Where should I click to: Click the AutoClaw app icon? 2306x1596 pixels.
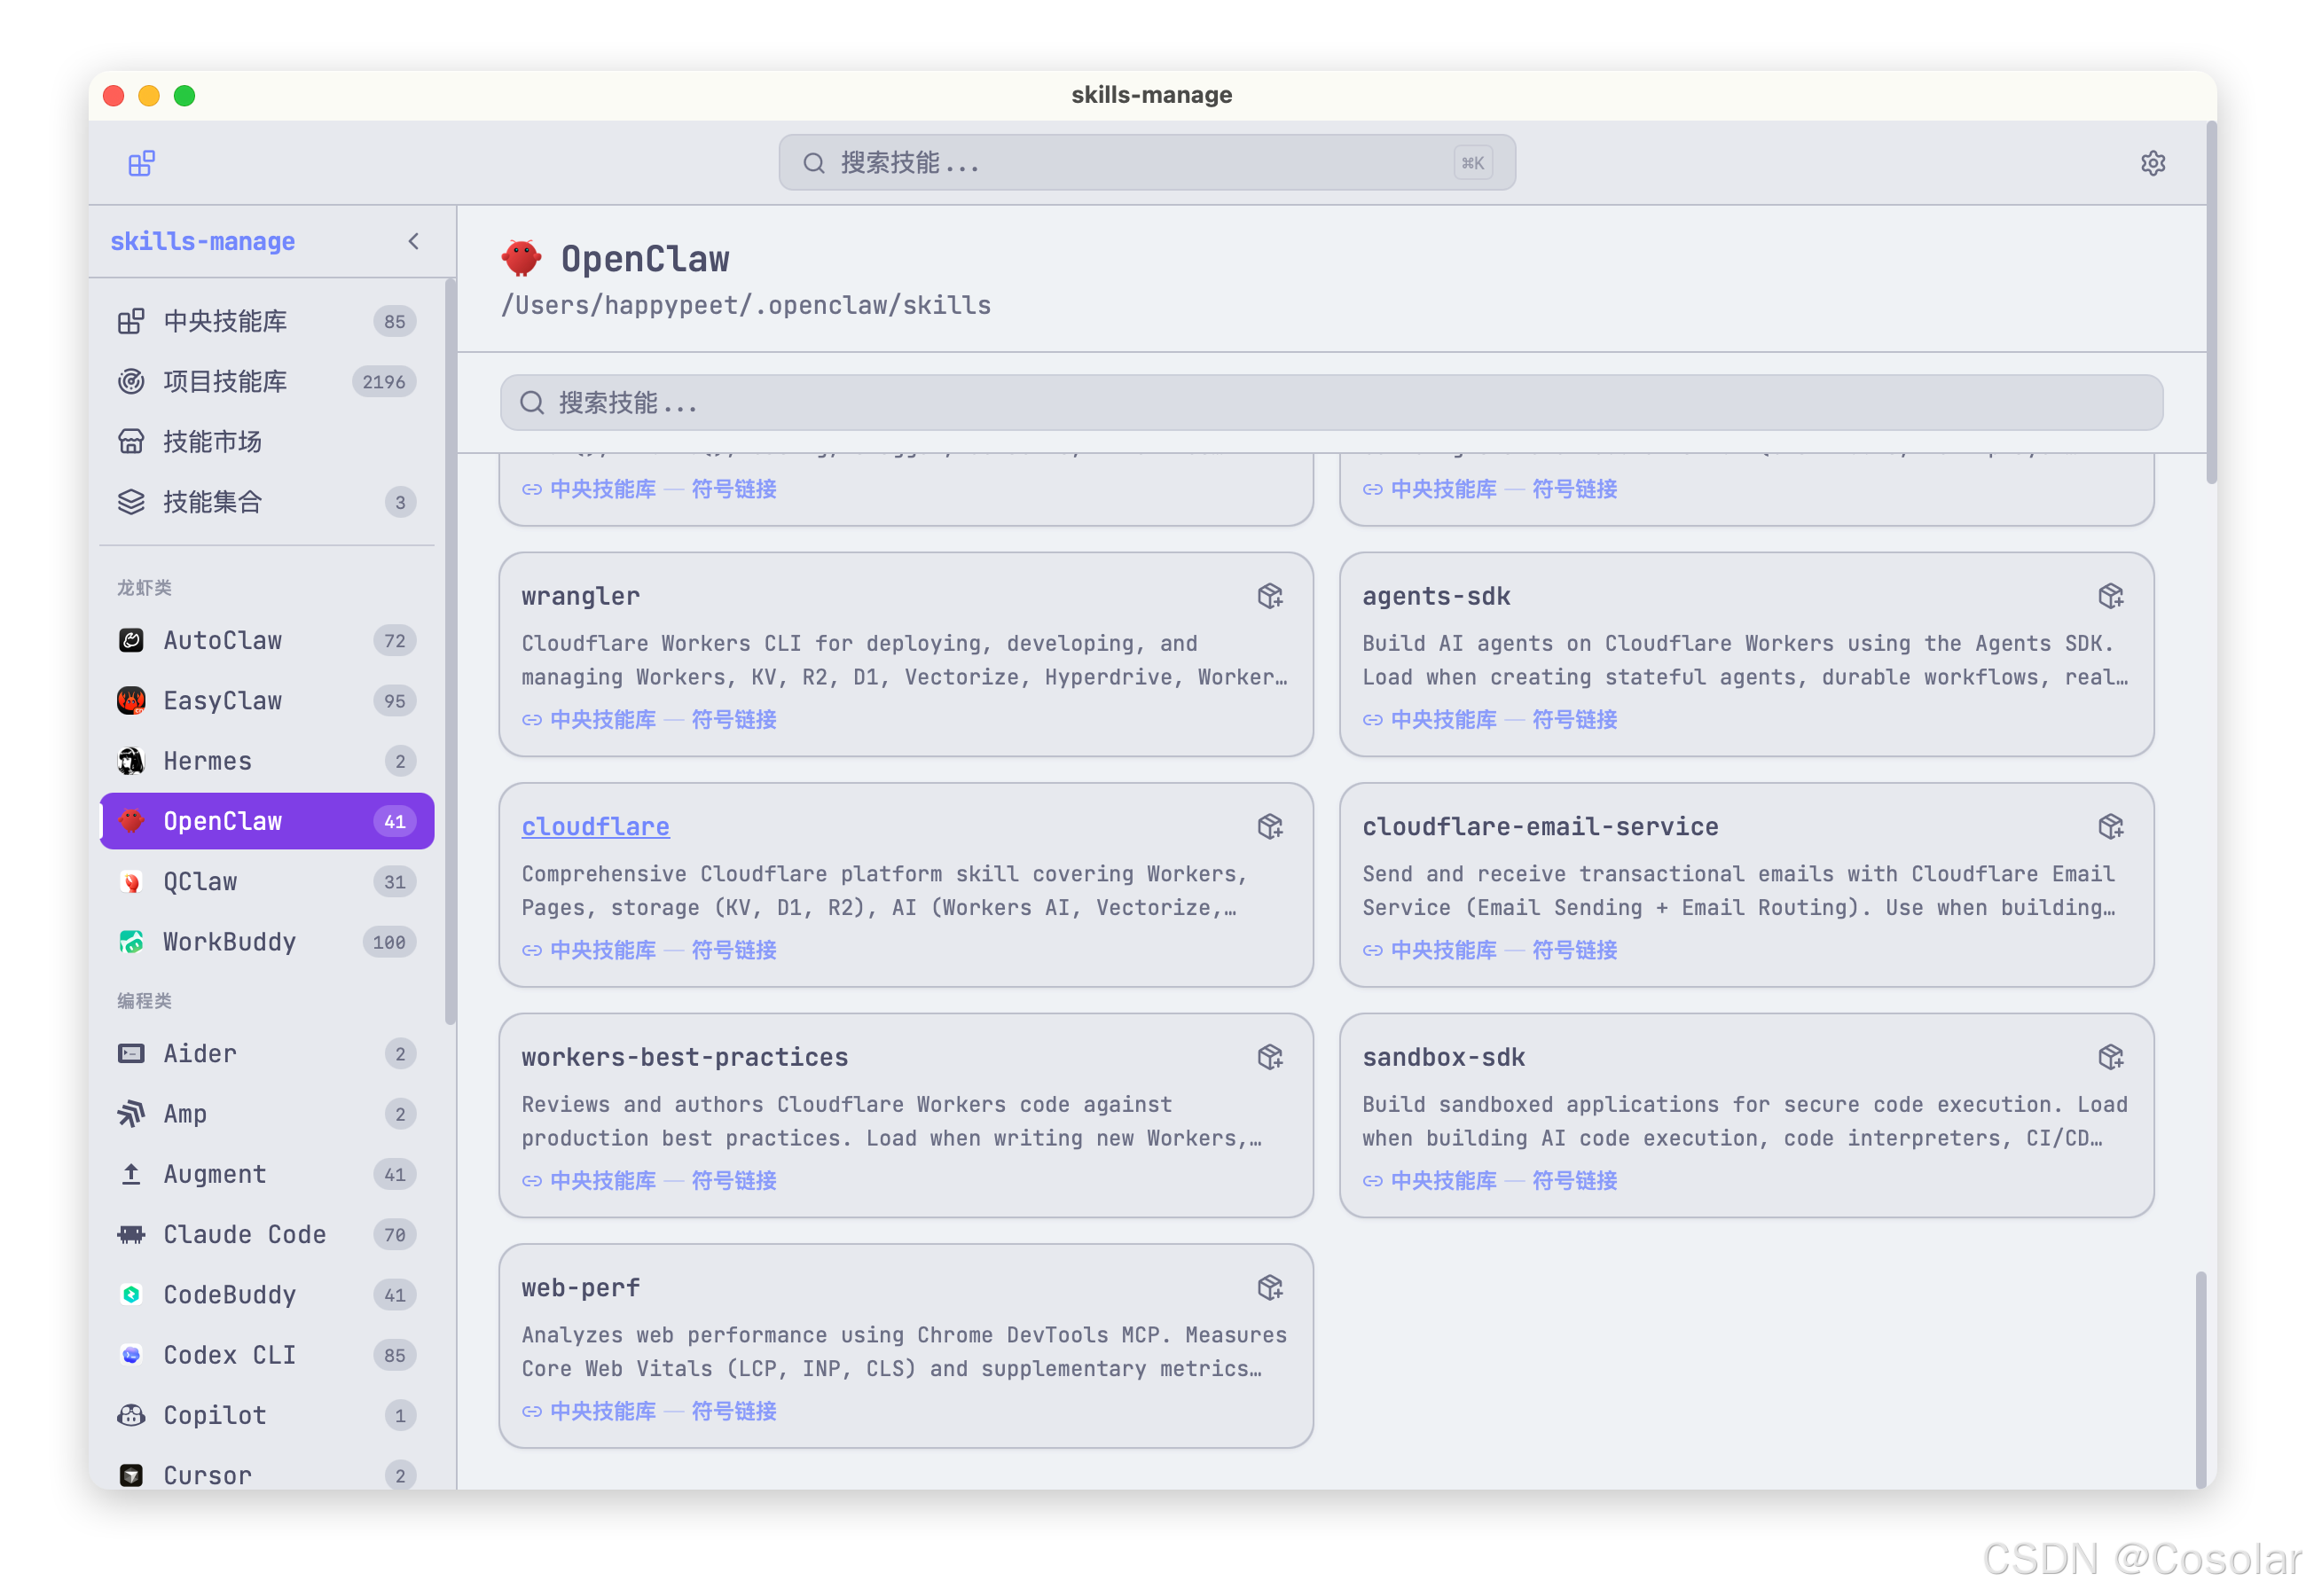(131, 640)
